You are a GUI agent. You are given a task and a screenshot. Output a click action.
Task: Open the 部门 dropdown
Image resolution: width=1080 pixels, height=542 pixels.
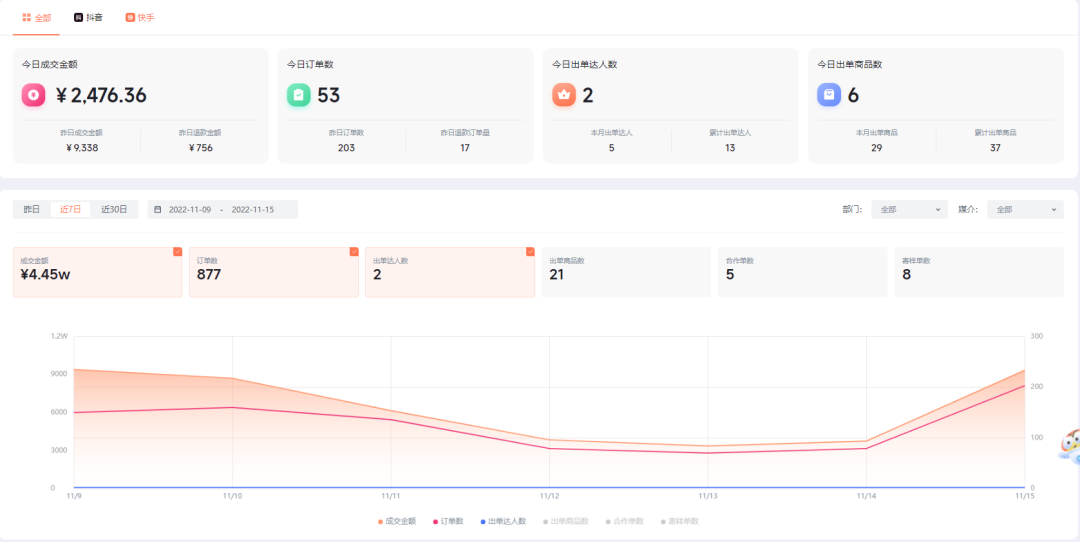908,210
